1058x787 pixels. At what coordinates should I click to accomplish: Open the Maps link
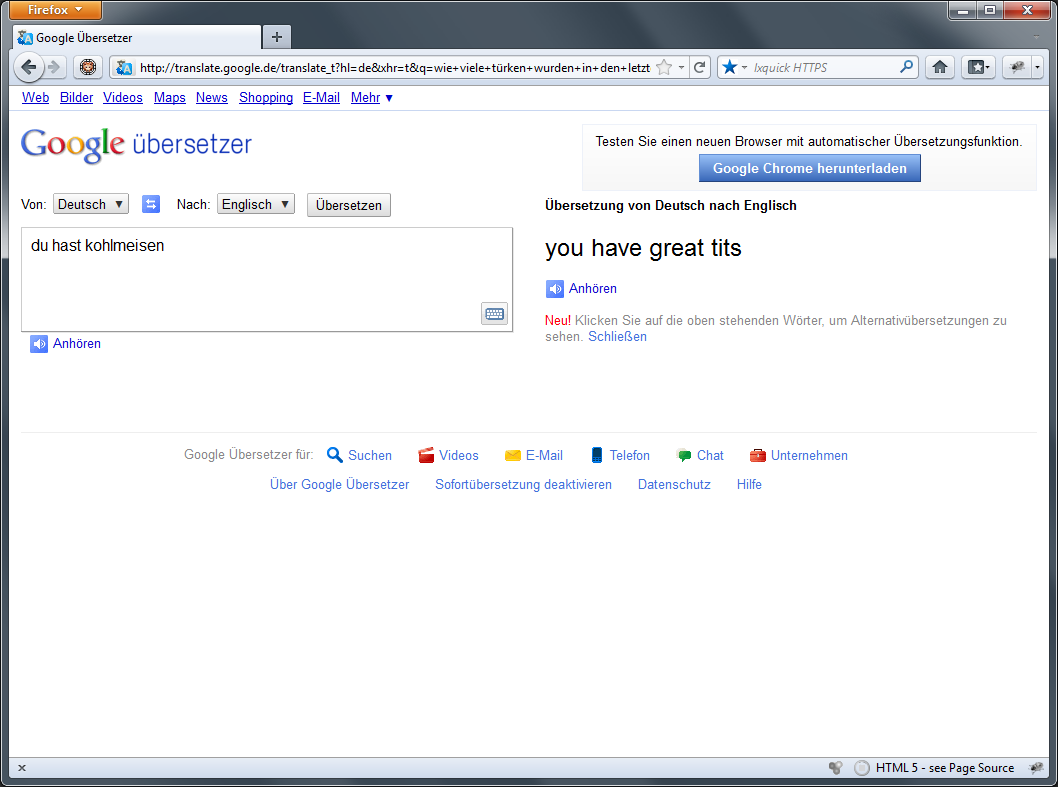pyautogui.click(x=169, y=98)
